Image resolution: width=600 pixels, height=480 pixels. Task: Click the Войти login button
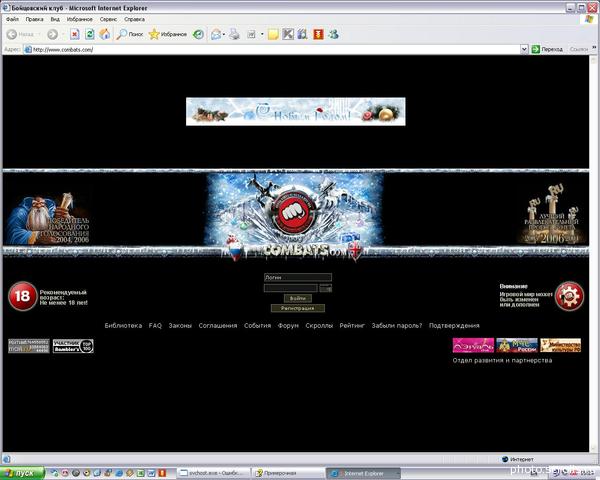[298, 298]
